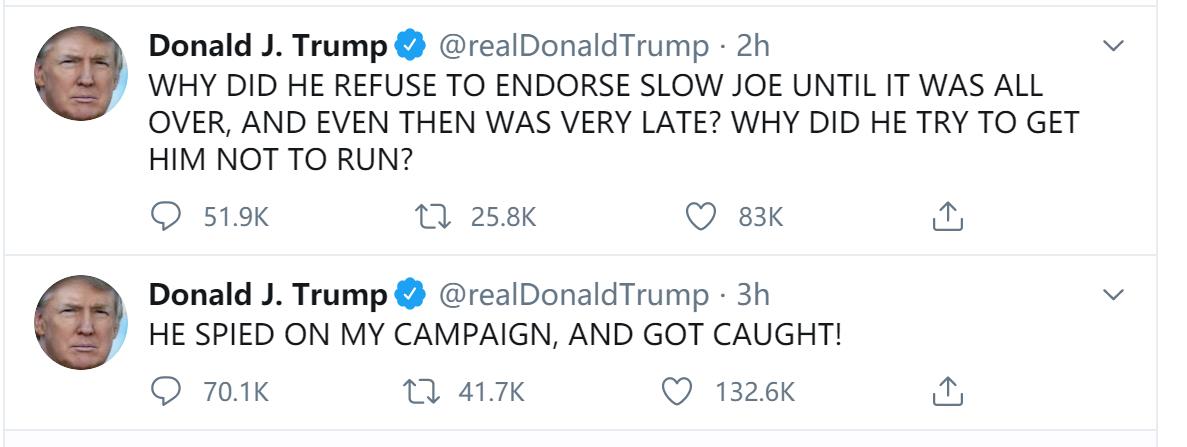Expand the chevron menu on 3h tweet
This screenshot has width=1187, height=447.
pos(1112,295)
